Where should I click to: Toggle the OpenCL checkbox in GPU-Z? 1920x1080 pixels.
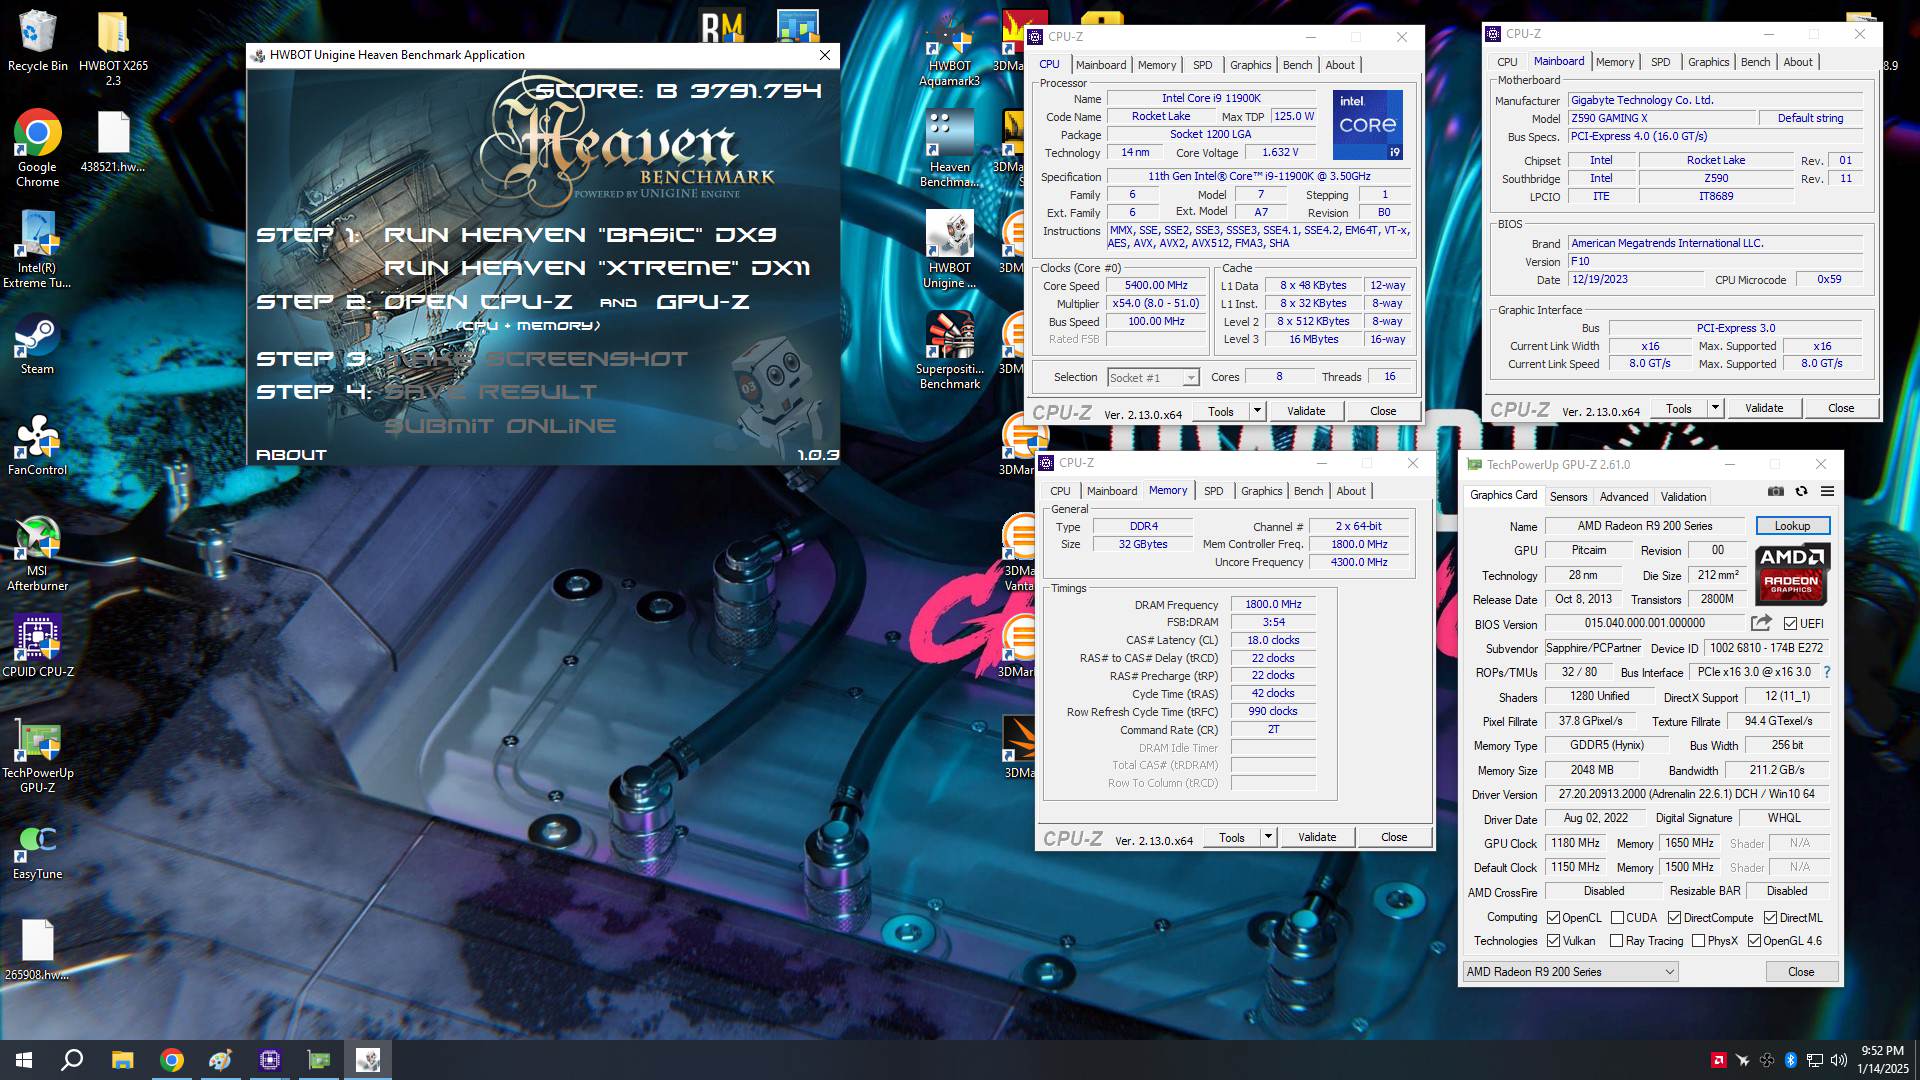tap(1553, 917)
